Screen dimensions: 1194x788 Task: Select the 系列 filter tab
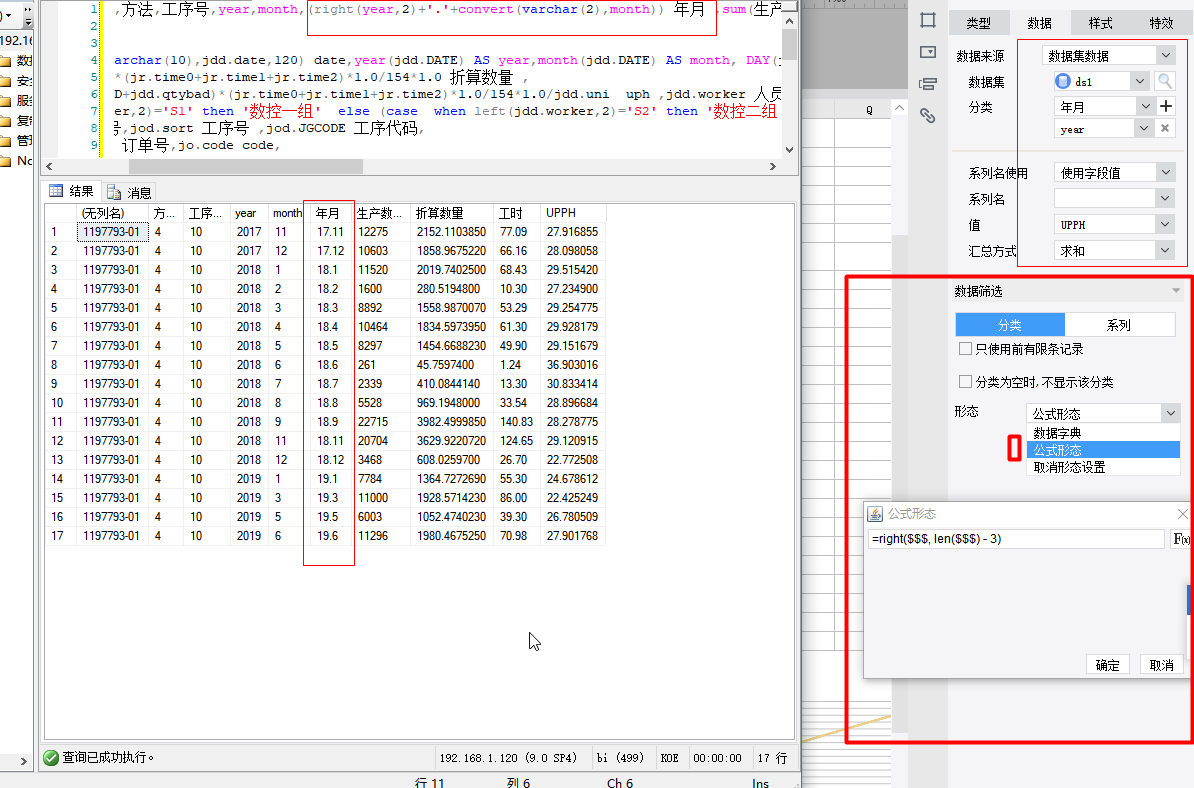pos(1119,325)
